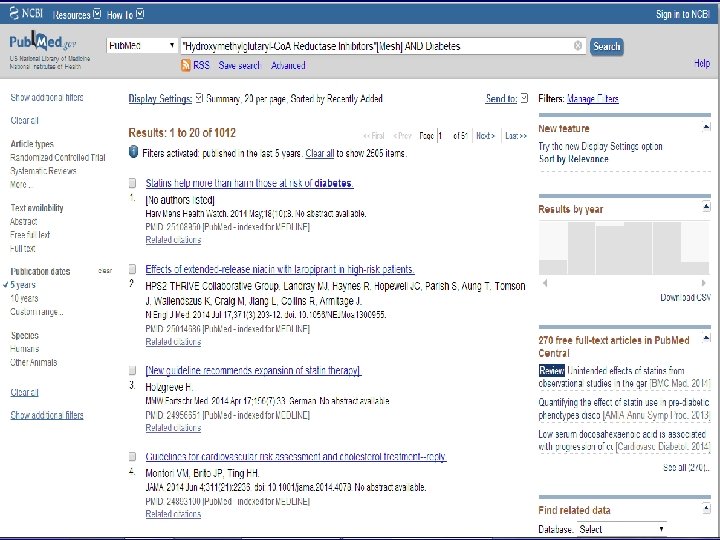Expand the Display Settings dropdown
The image size is (720, 540).
165,99
